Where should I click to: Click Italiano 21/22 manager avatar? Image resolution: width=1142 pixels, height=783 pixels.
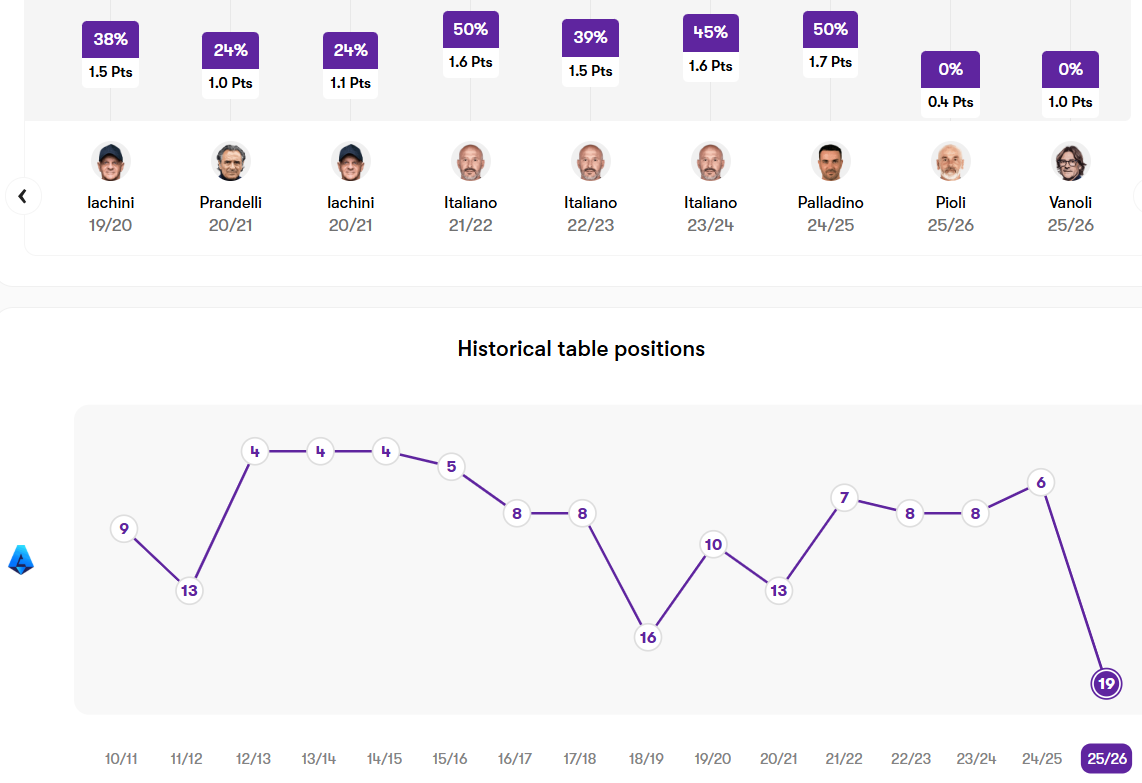point(471,162)
